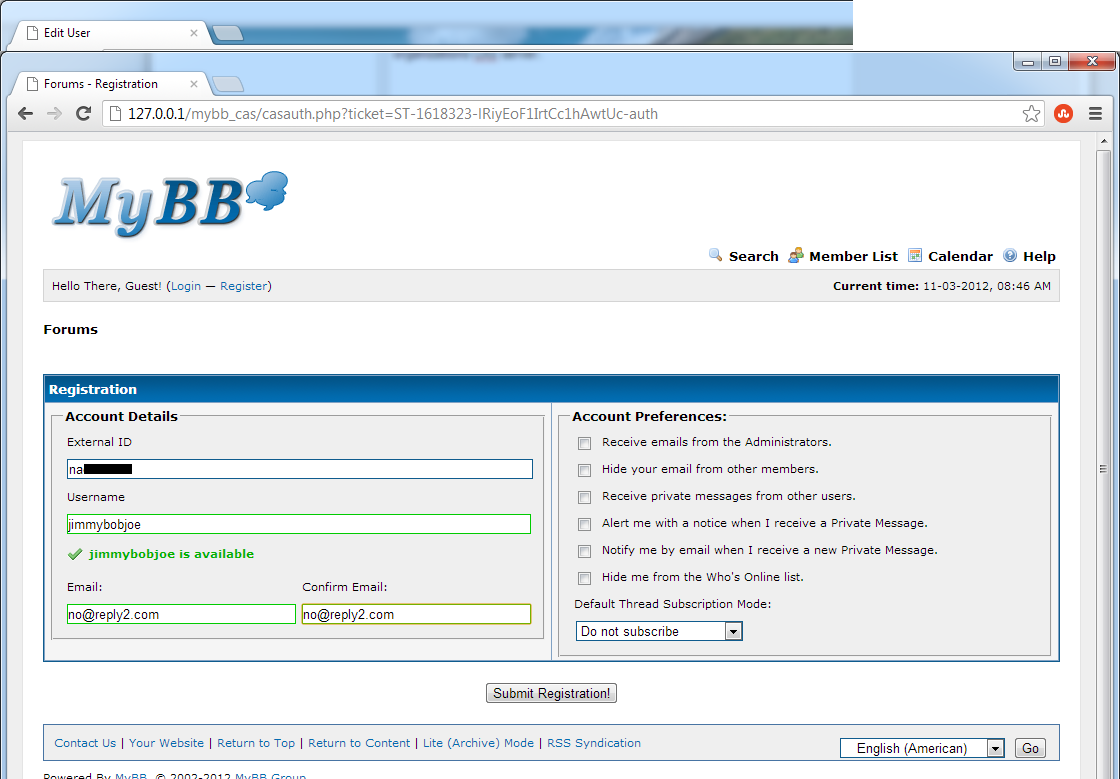1120x779 pixels.
Task: Click 'jimmybobjoe is available' message
Action: 171,554
